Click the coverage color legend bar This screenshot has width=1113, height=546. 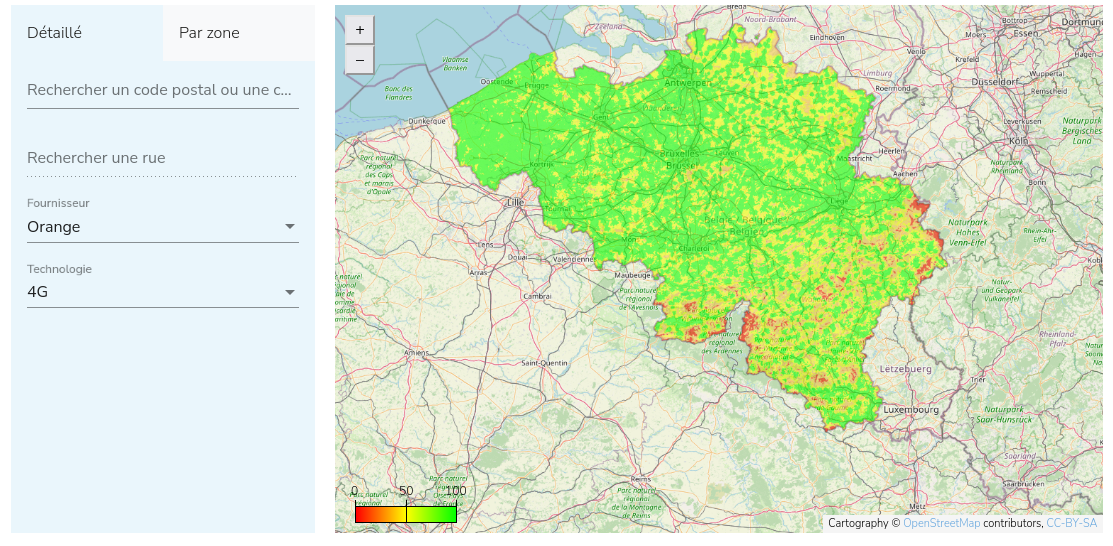point(405,513)
